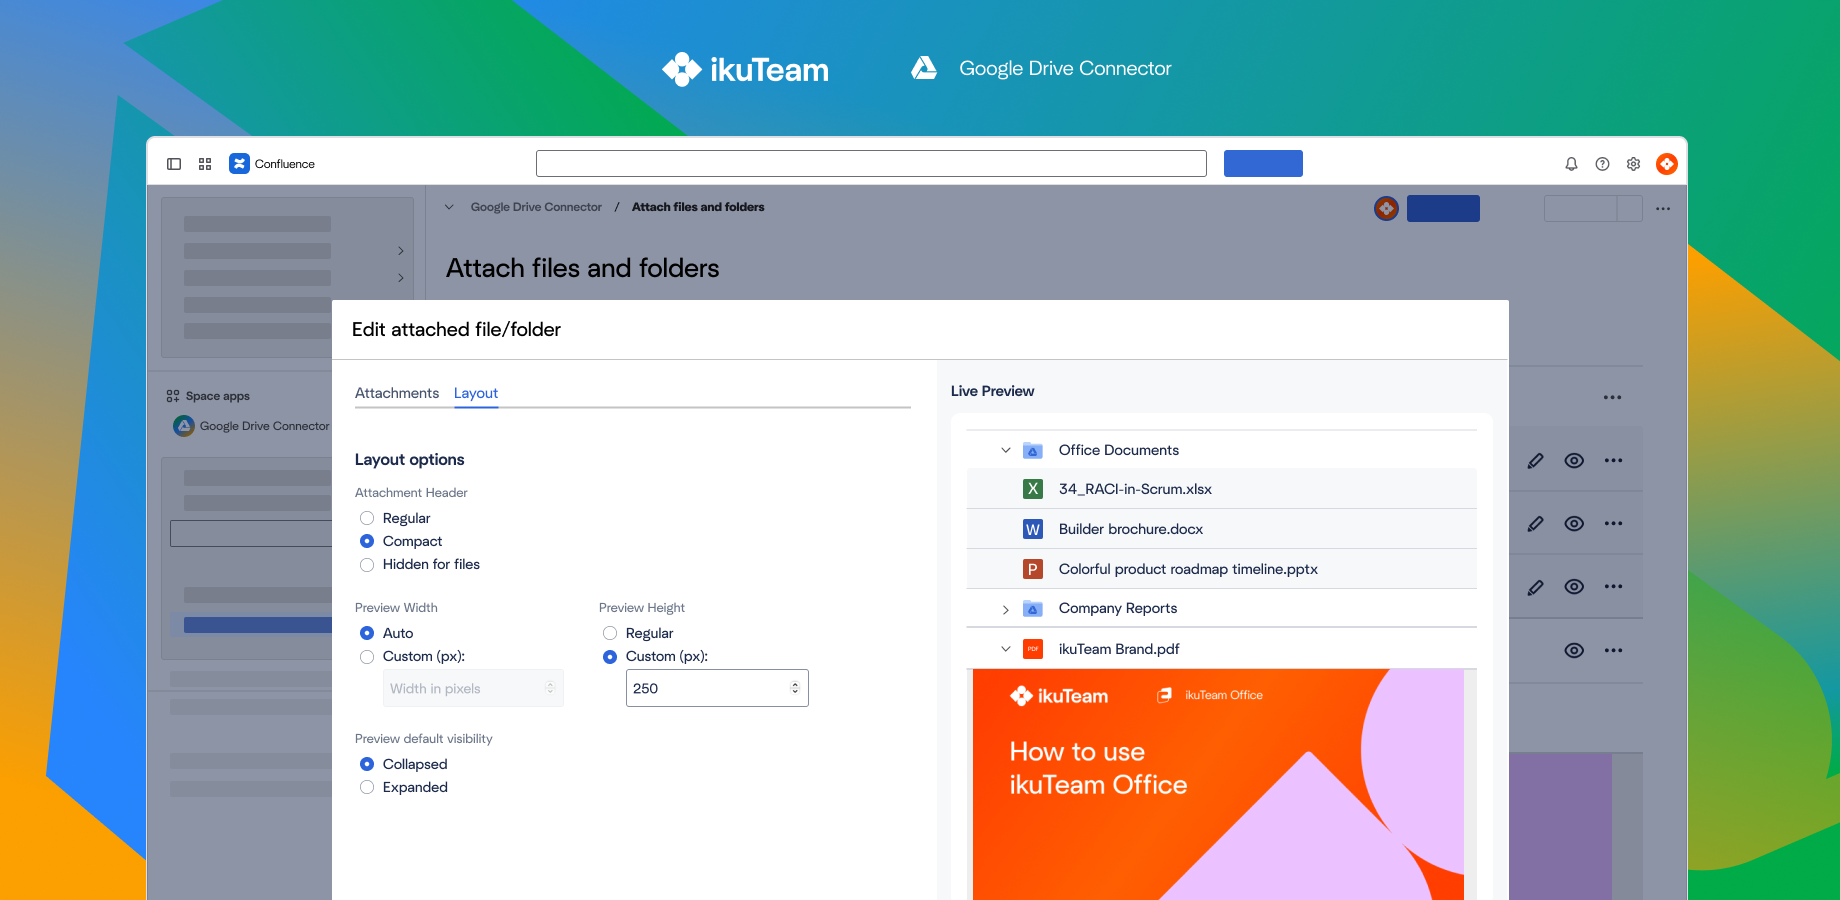Image resolution: width=1840 pixels, height=900 pixels.
Task: Collapse the ikuTeam Brand.pdf preview
Action: click(1006, 648)
